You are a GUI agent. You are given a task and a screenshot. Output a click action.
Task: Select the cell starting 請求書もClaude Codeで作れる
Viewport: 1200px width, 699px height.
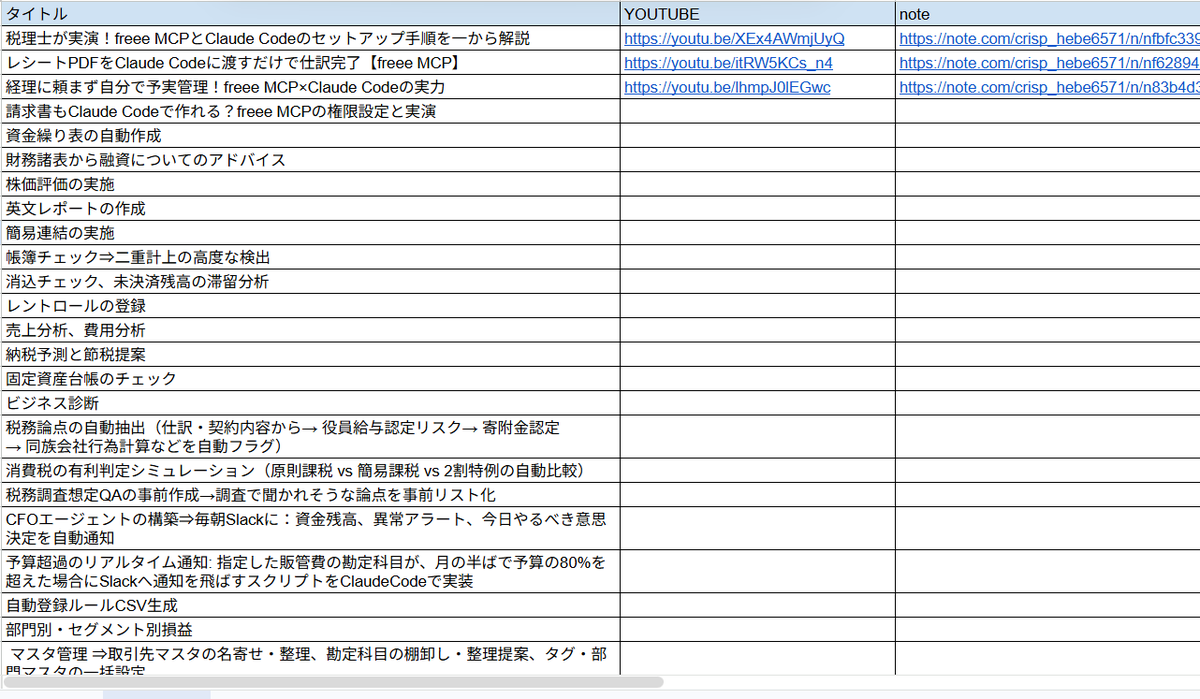coord(310,111)
